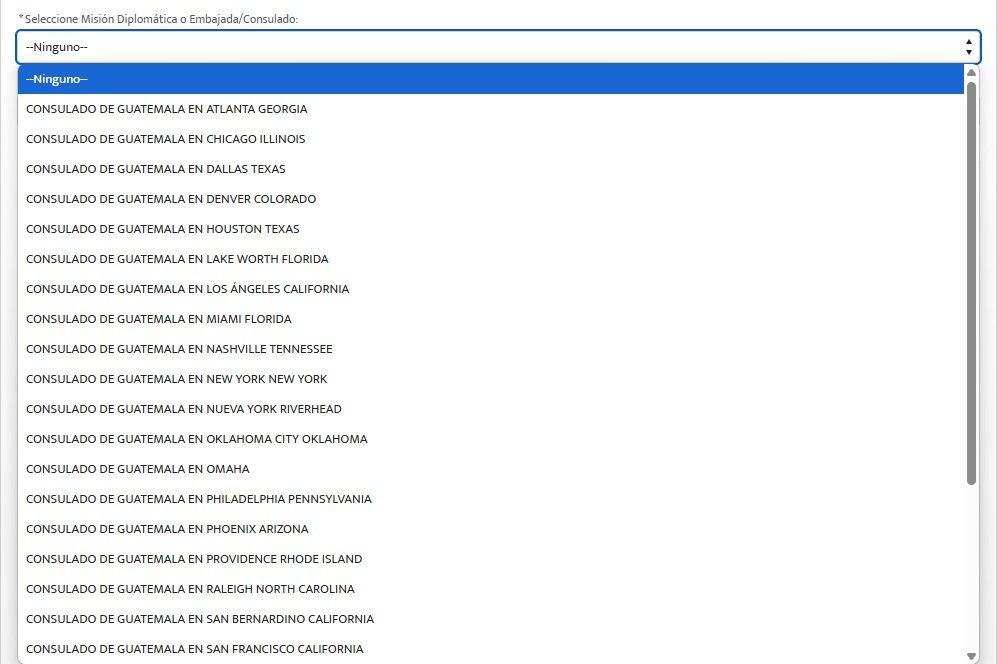Select Consulado de Guatemala en Providence Rhode Island

(x=491, y=558)
